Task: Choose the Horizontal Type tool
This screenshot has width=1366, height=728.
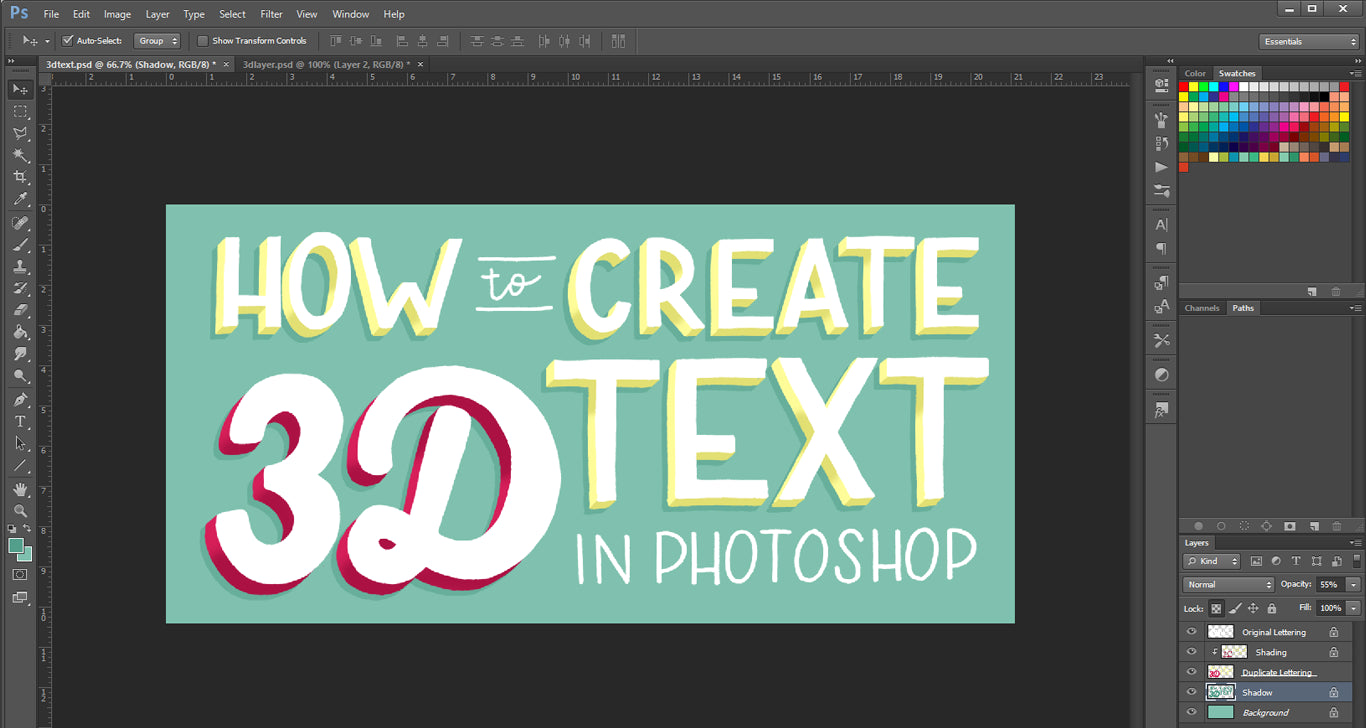Action: click(20, 422)
